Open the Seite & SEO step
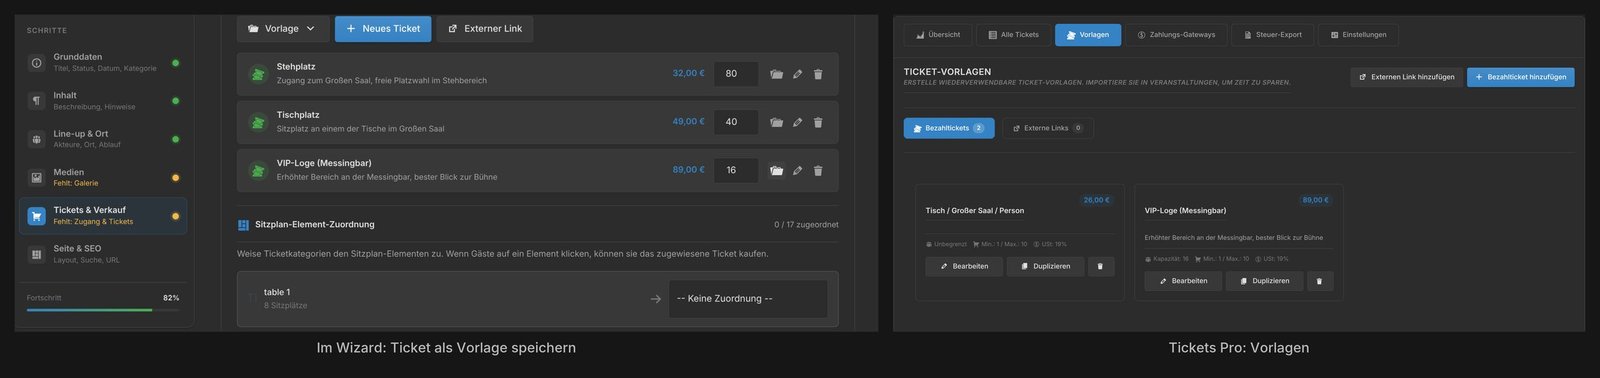 pyautogui.click(x=103, y=254)
